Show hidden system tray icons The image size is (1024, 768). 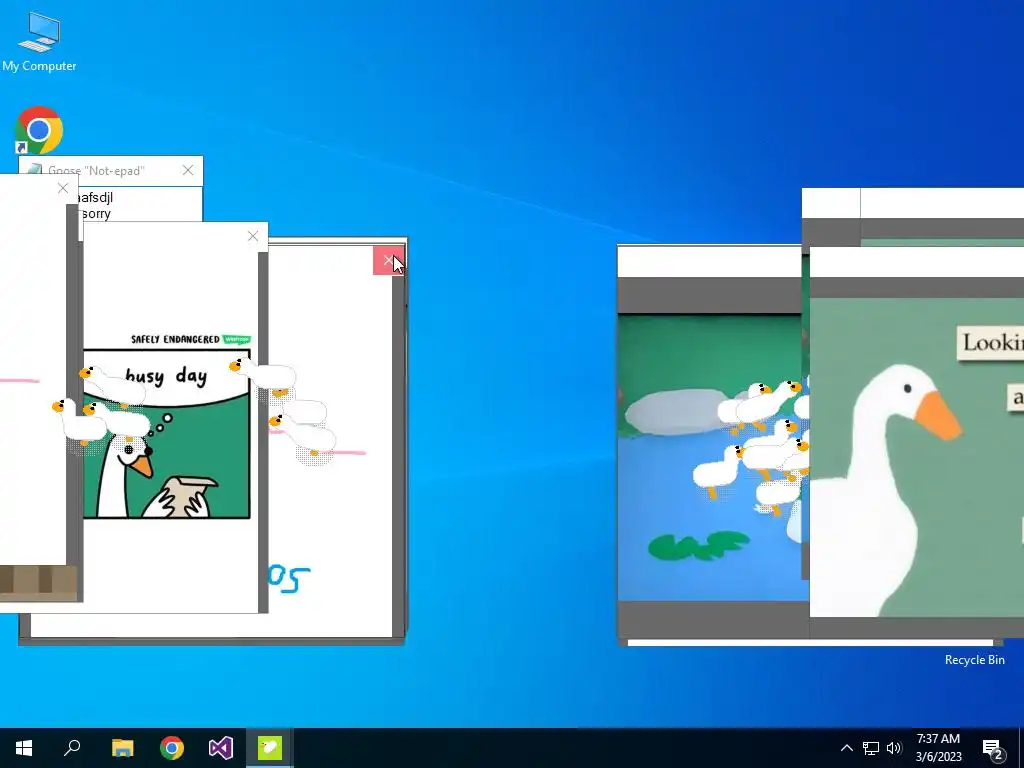point(846,748)
